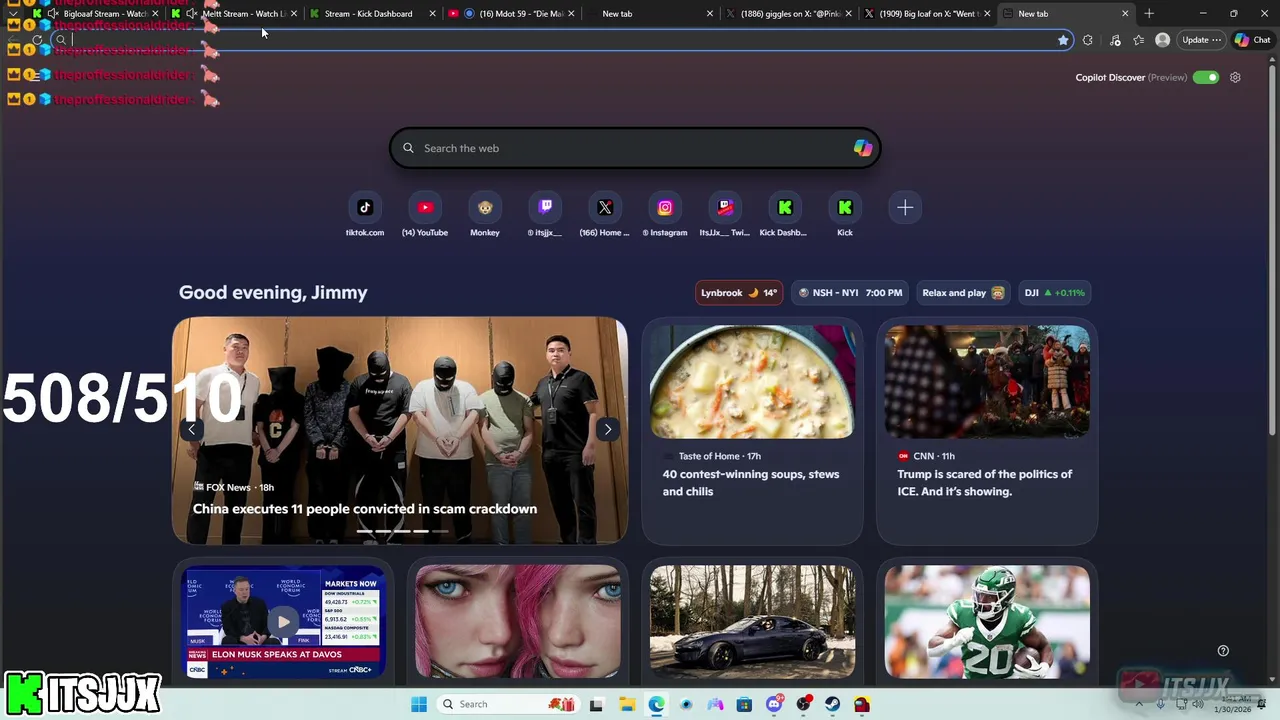The width and height of the screenshot is (1280, 720).
Task: Switch to Big loaf on X tab
Action: [927, 14]
